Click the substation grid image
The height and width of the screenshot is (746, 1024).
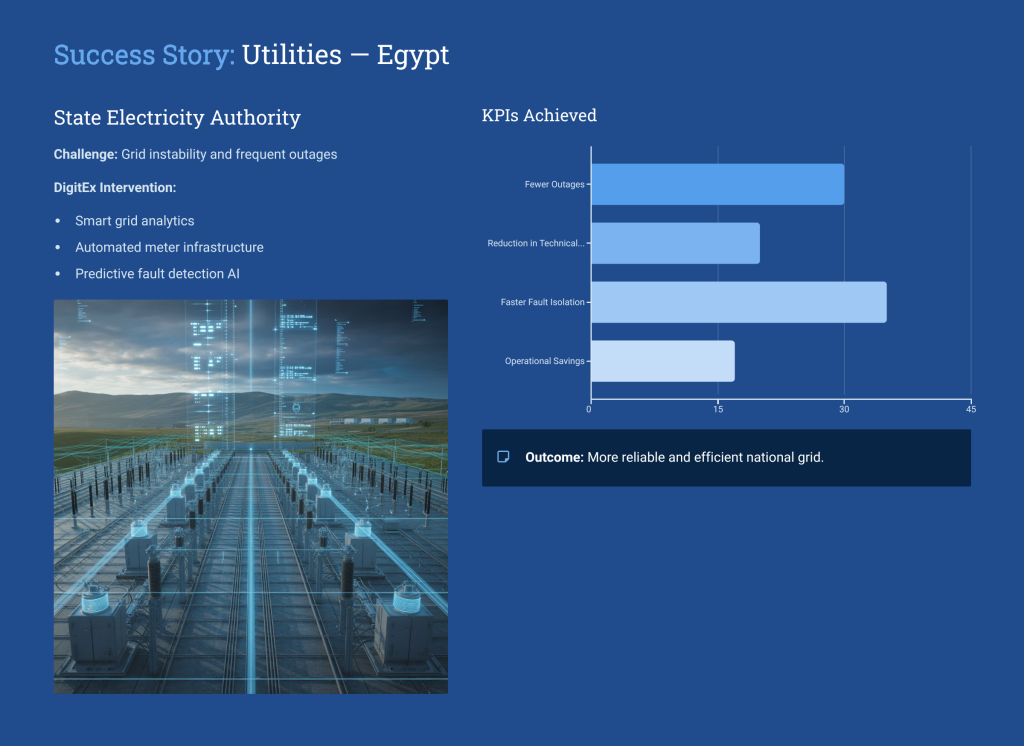coord(250,496)
